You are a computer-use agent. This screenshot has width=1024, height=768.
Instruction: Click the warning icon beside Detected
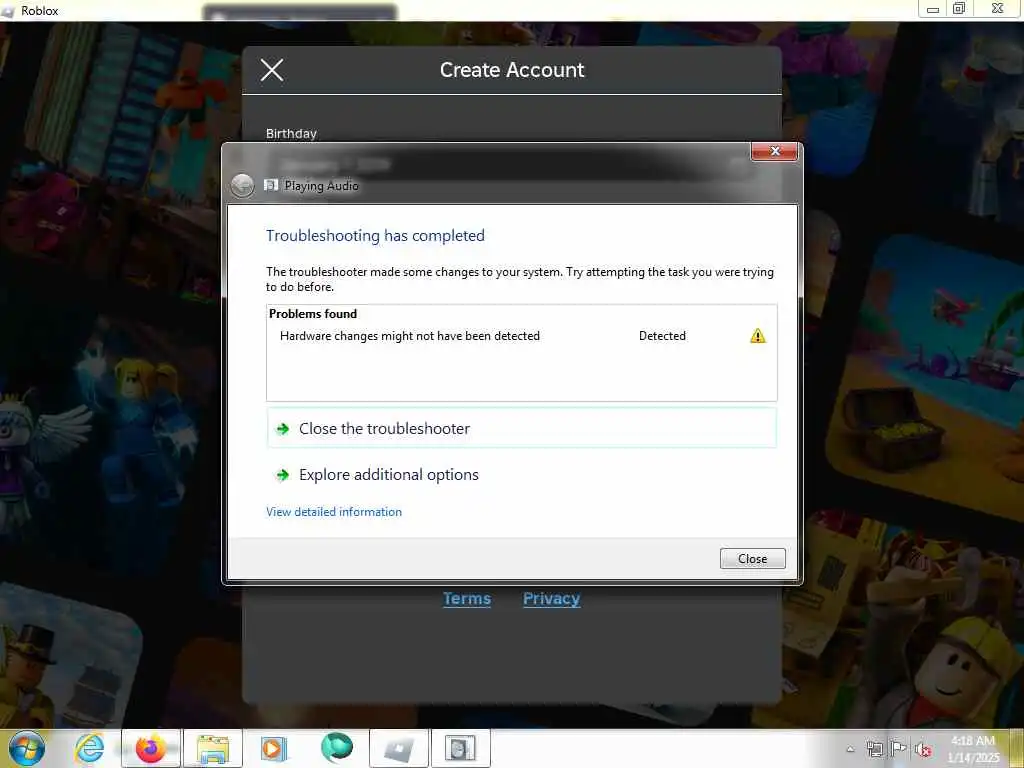coord(758,336)
